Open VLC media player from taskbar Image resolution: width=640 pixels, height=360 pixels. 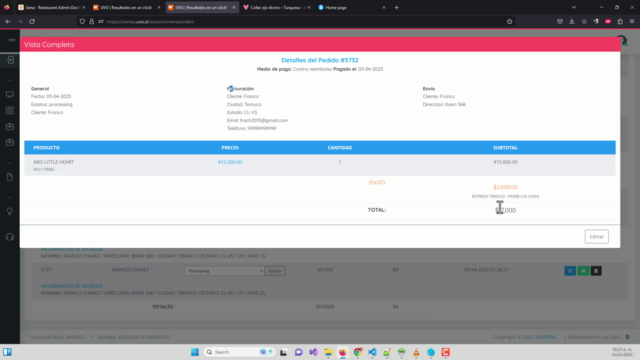click(x=416, y=352)
